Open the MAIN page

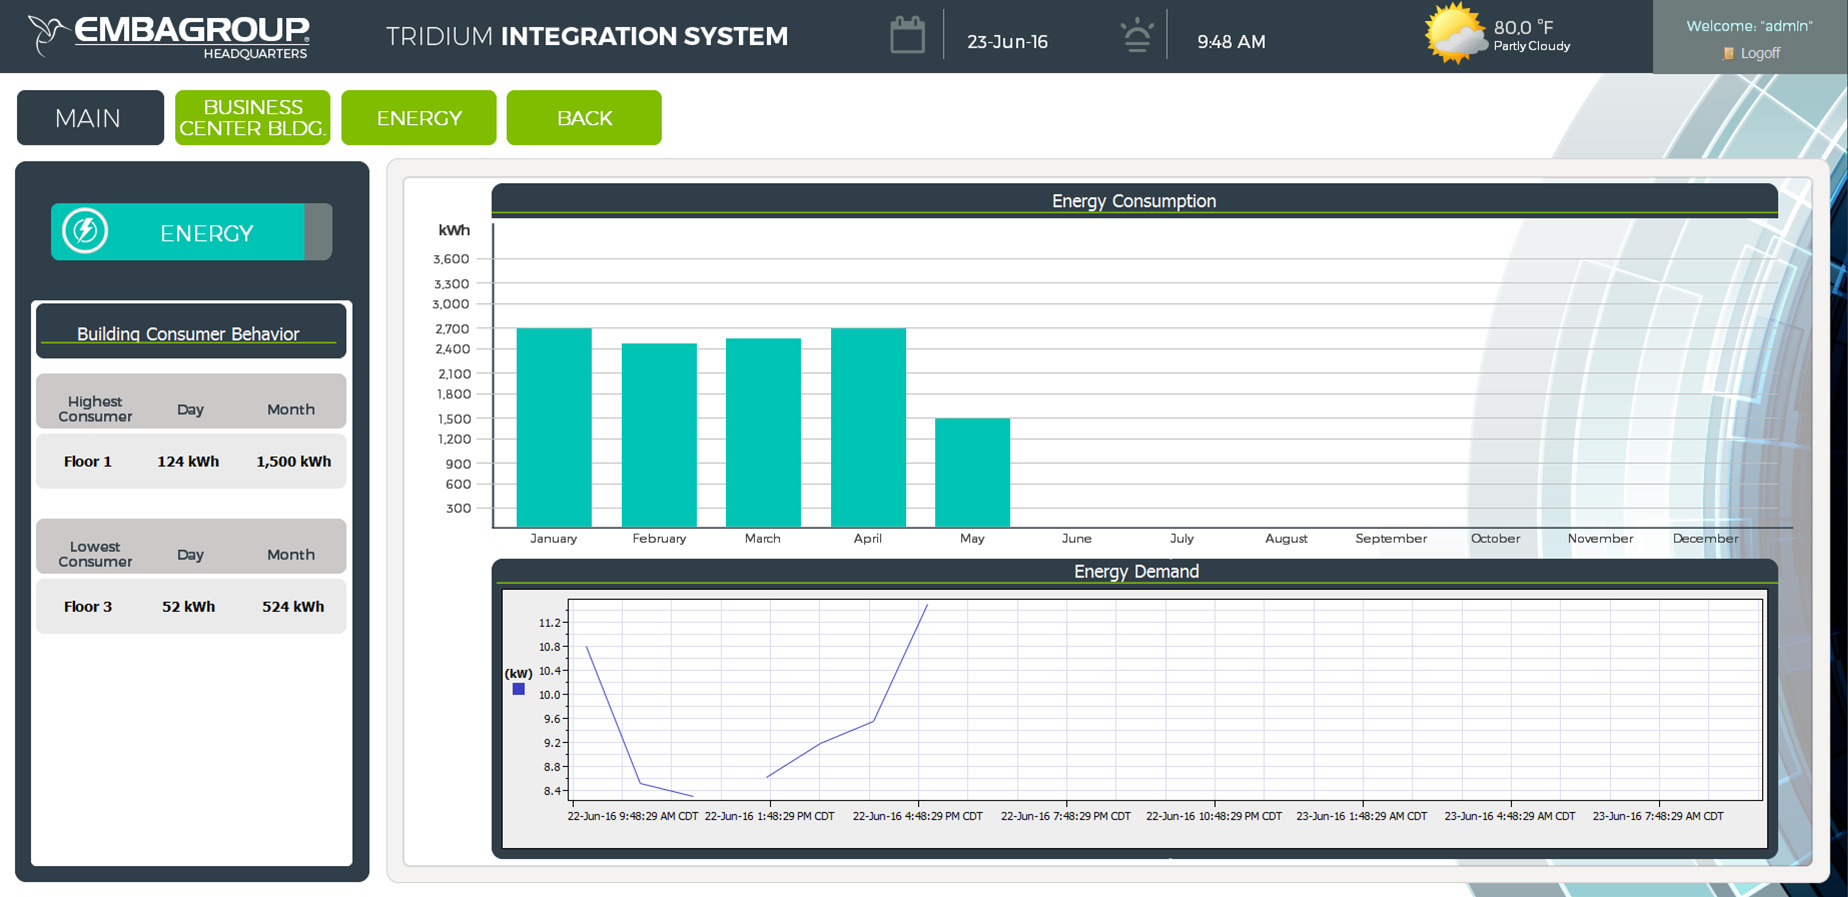point(90,118)
